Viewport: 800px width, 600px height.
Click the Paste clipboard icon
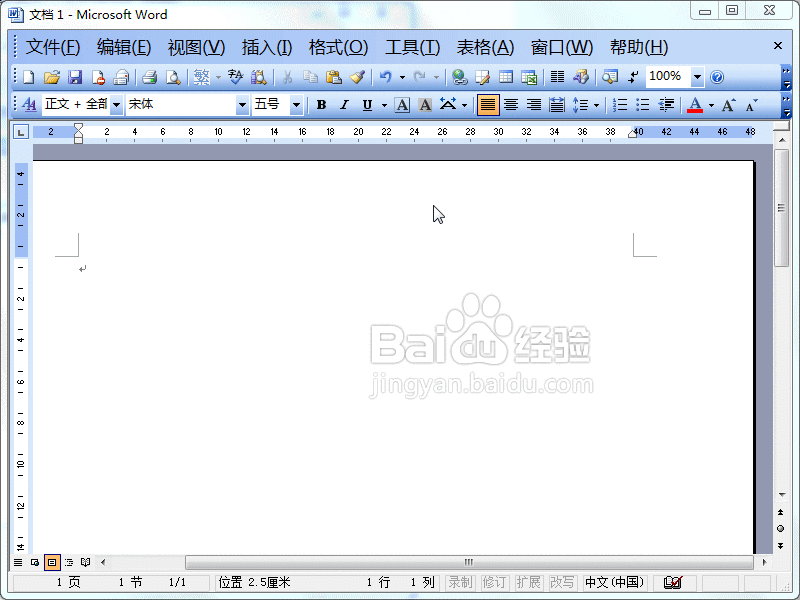334,77
